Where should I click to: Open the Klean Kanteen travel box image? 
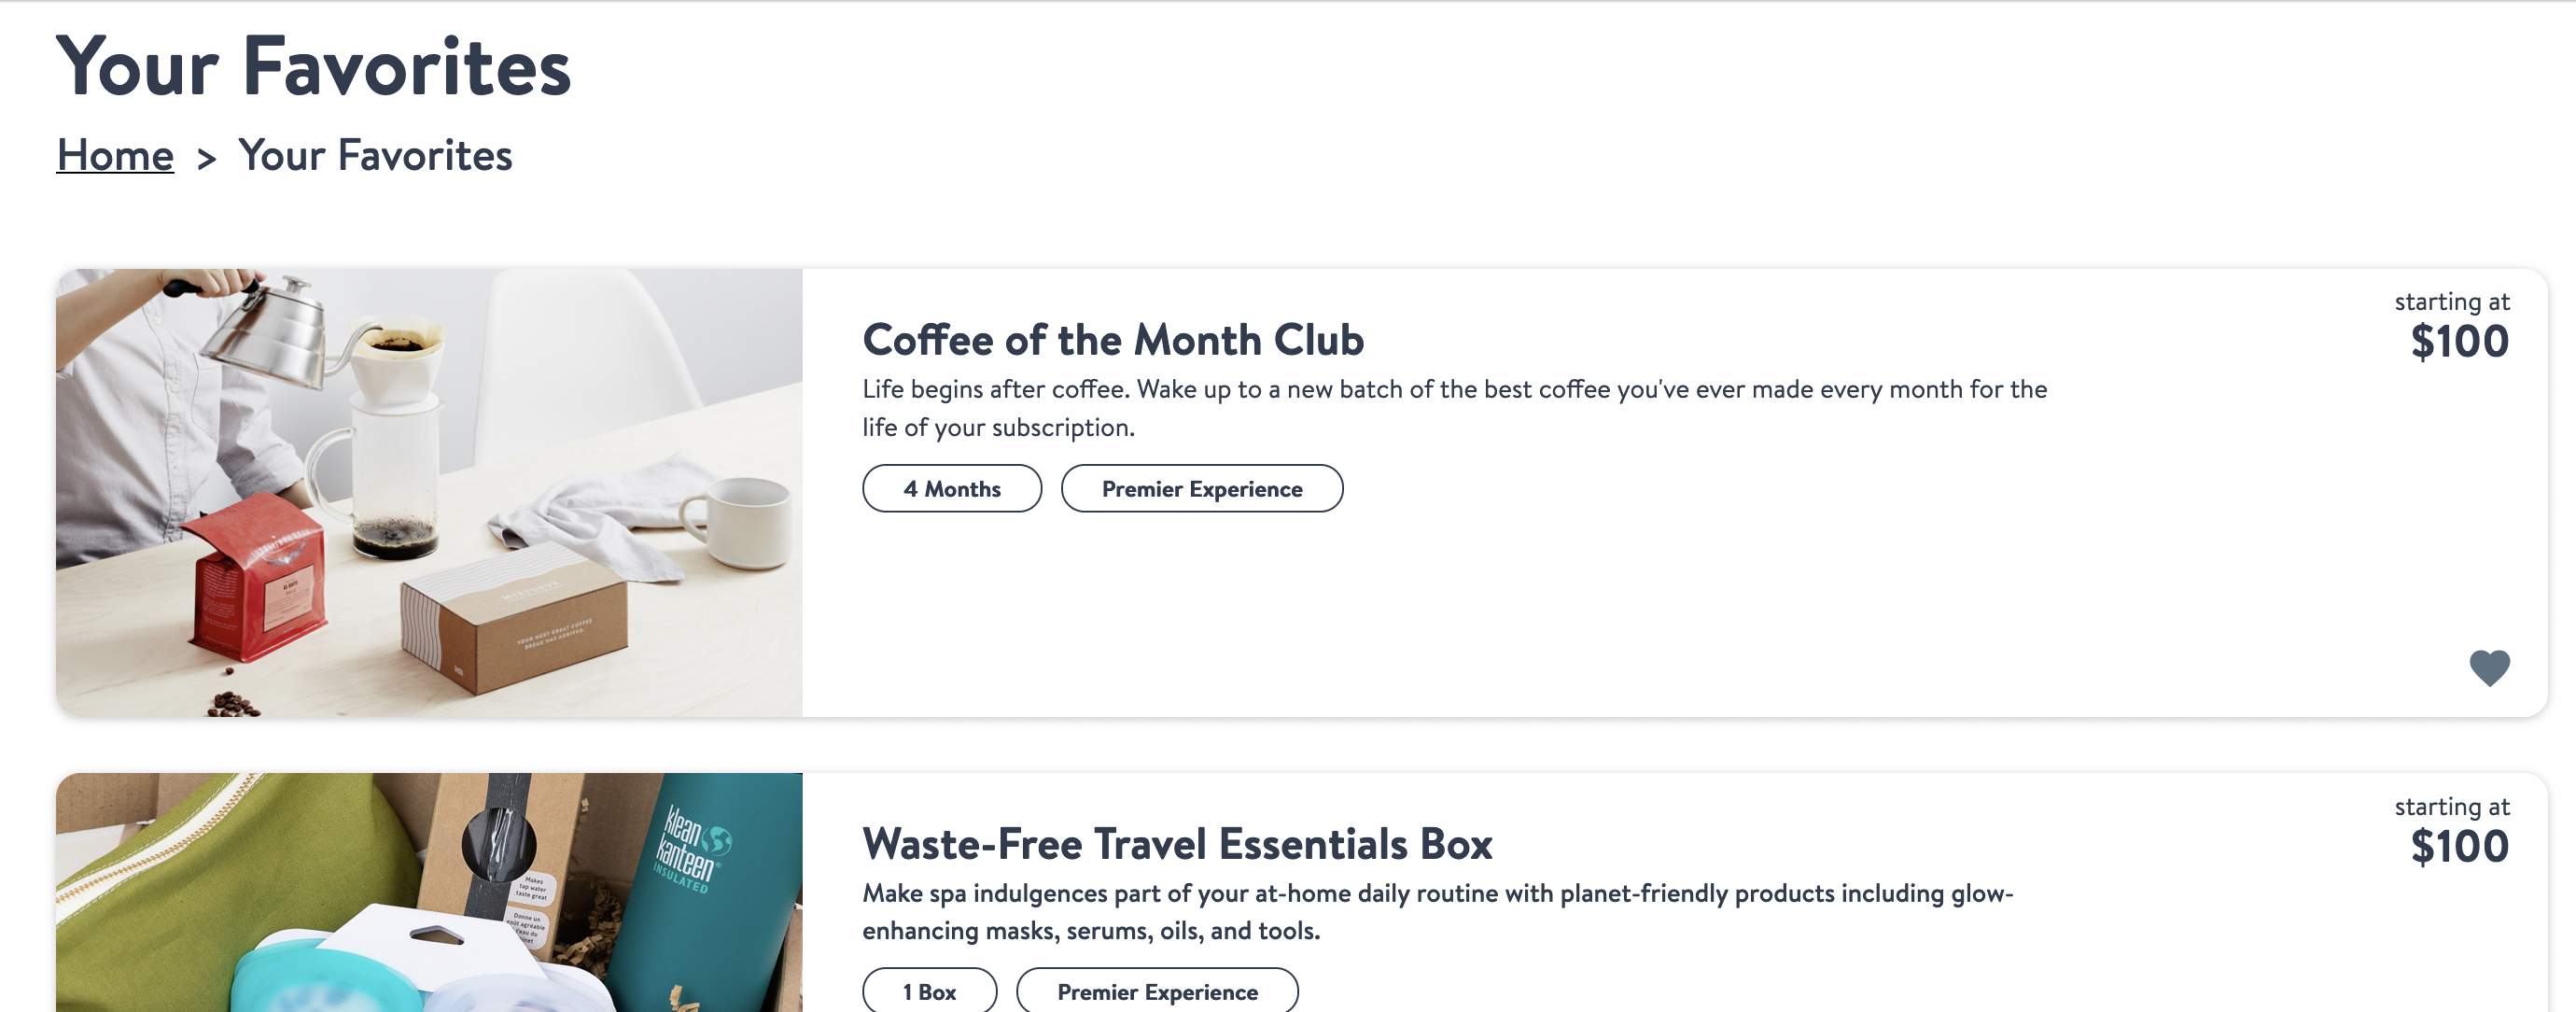[429, 892]
